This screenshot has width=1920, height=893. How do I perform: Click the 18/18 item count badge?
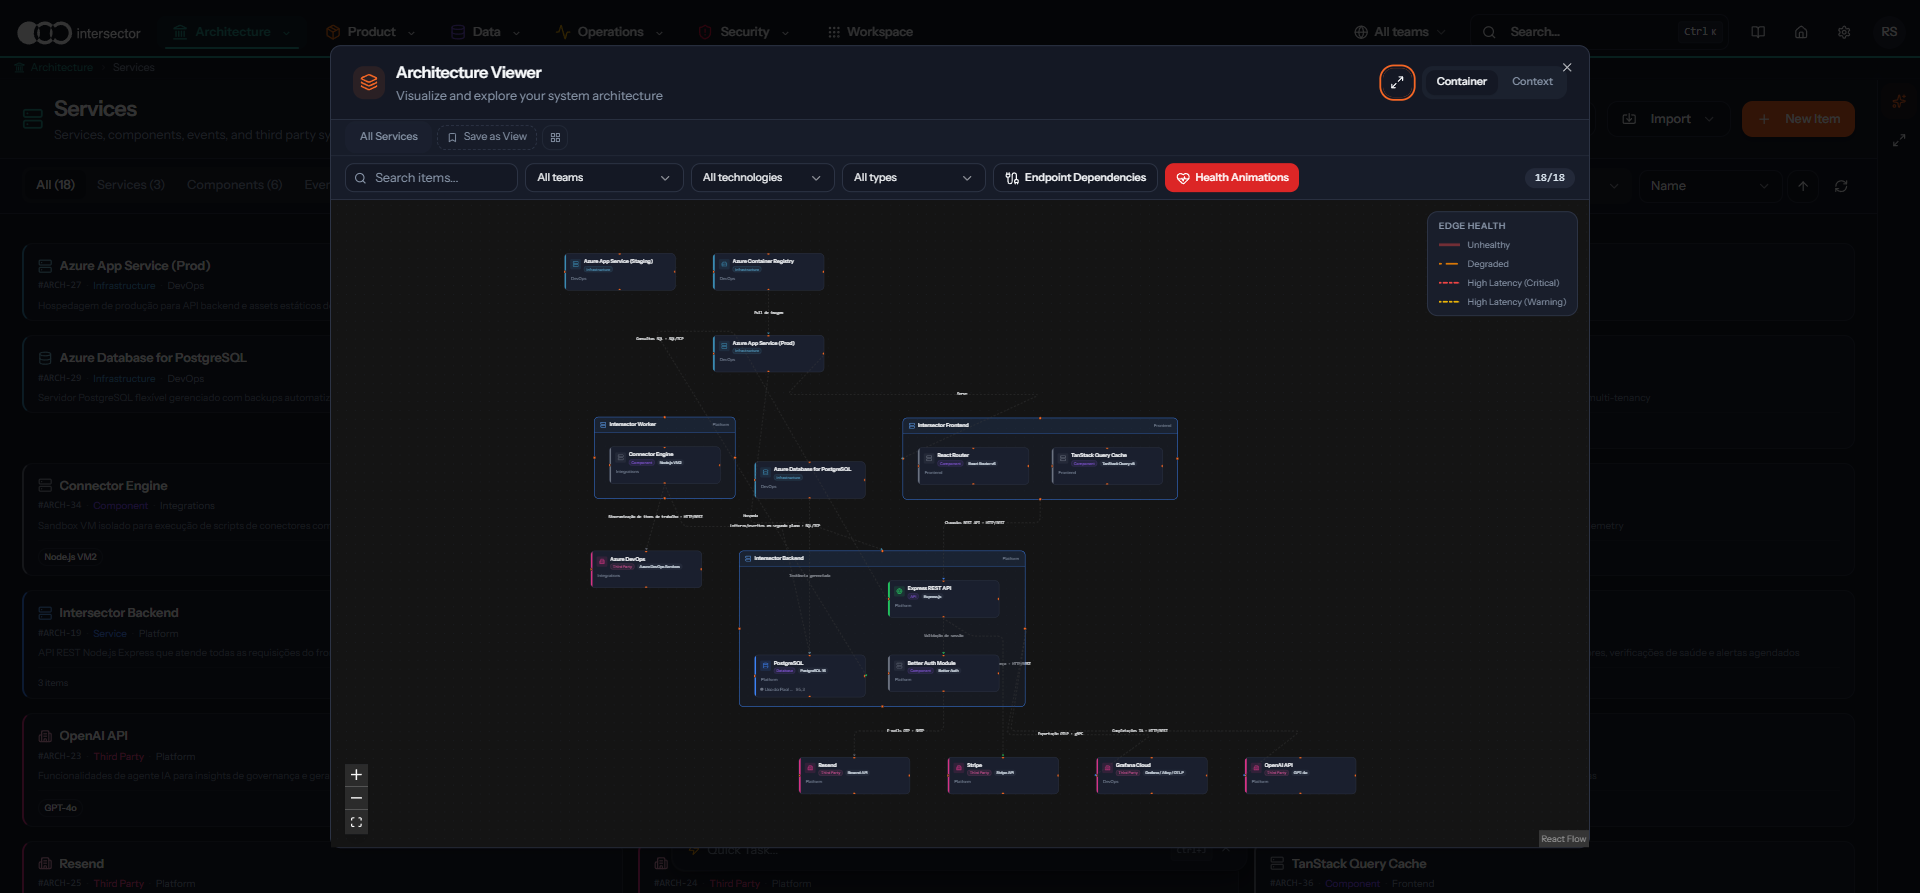tap(1549, 177)
